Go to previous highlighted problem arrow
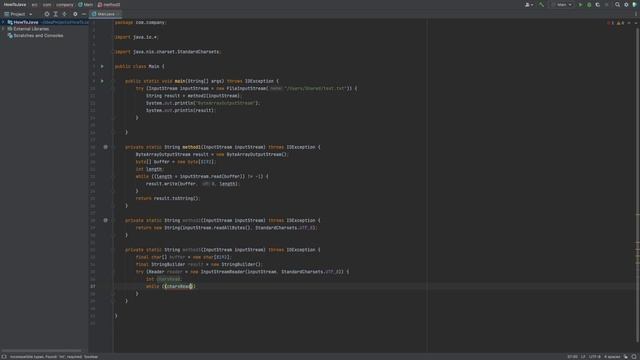Viewport: 640px width, 360px height. (x=629, y=23)
